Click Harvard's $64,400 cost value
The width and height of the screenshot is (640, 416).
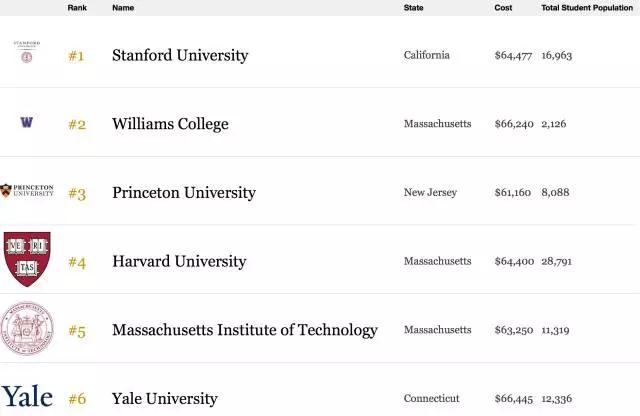click(514, 261)
